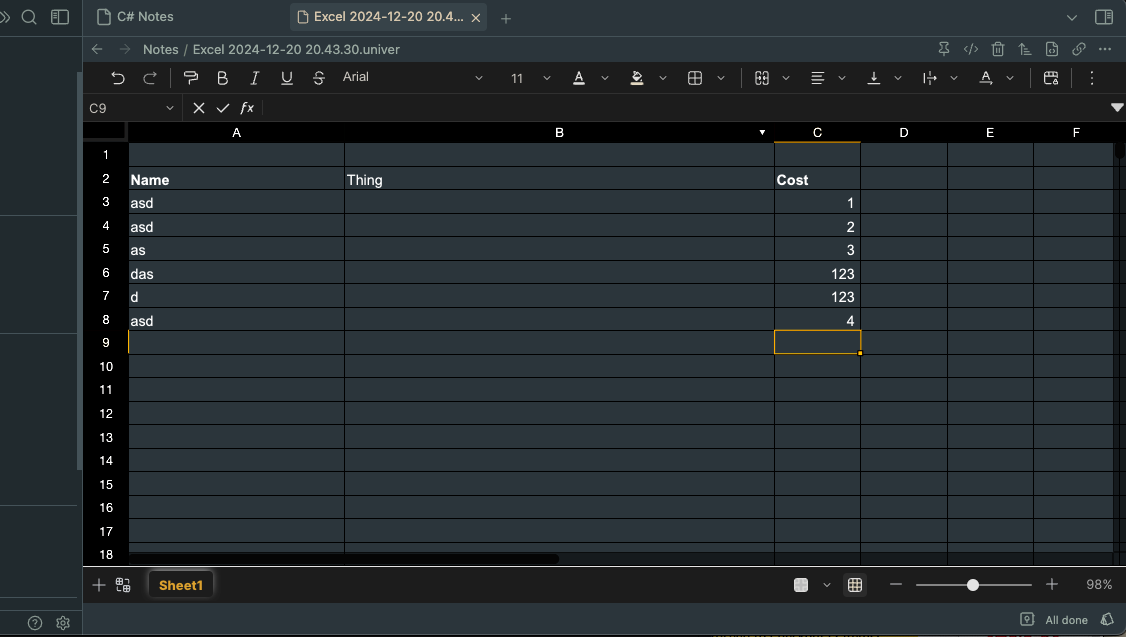1126x637 pixels.
Task: Expand horizontal alignment options arrow
Action: (842, 78)
